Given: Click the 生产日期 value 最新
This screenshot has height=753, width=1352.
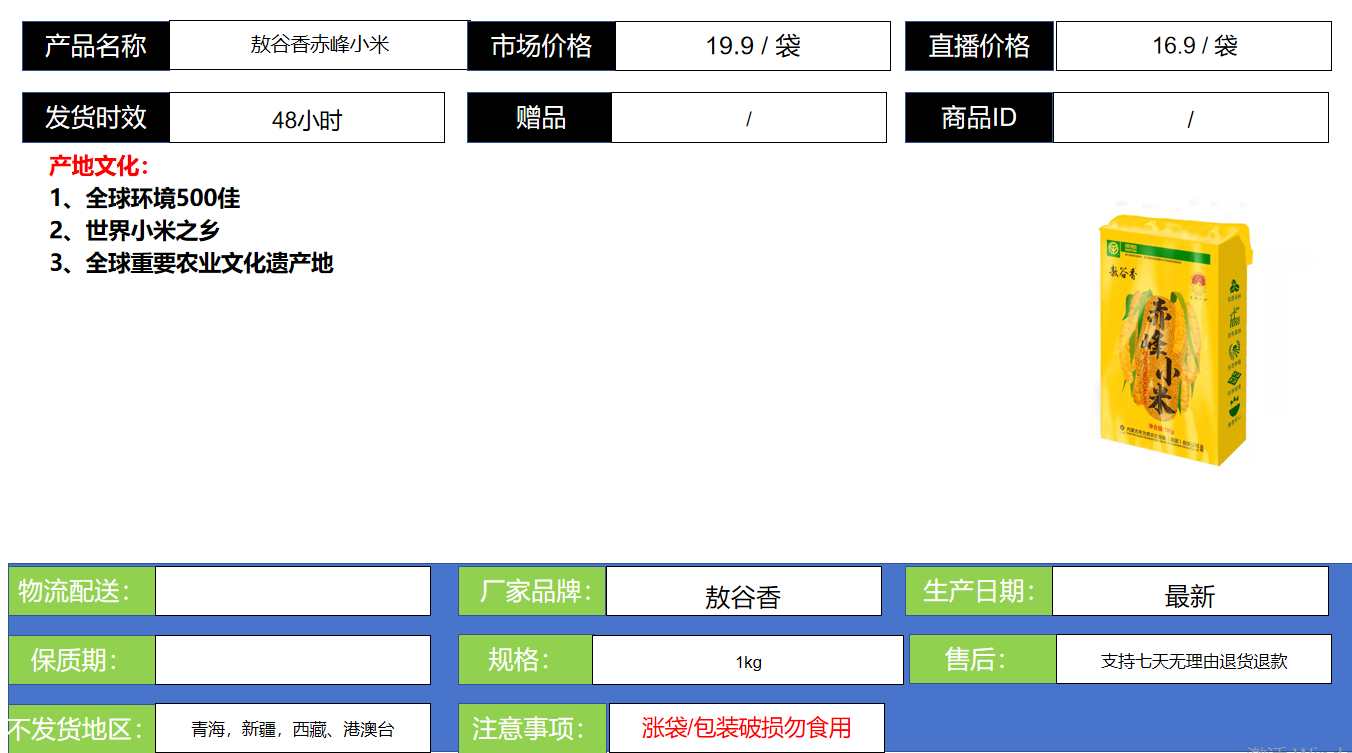Looking at the screenshot, I should (x=1190, y=596).
